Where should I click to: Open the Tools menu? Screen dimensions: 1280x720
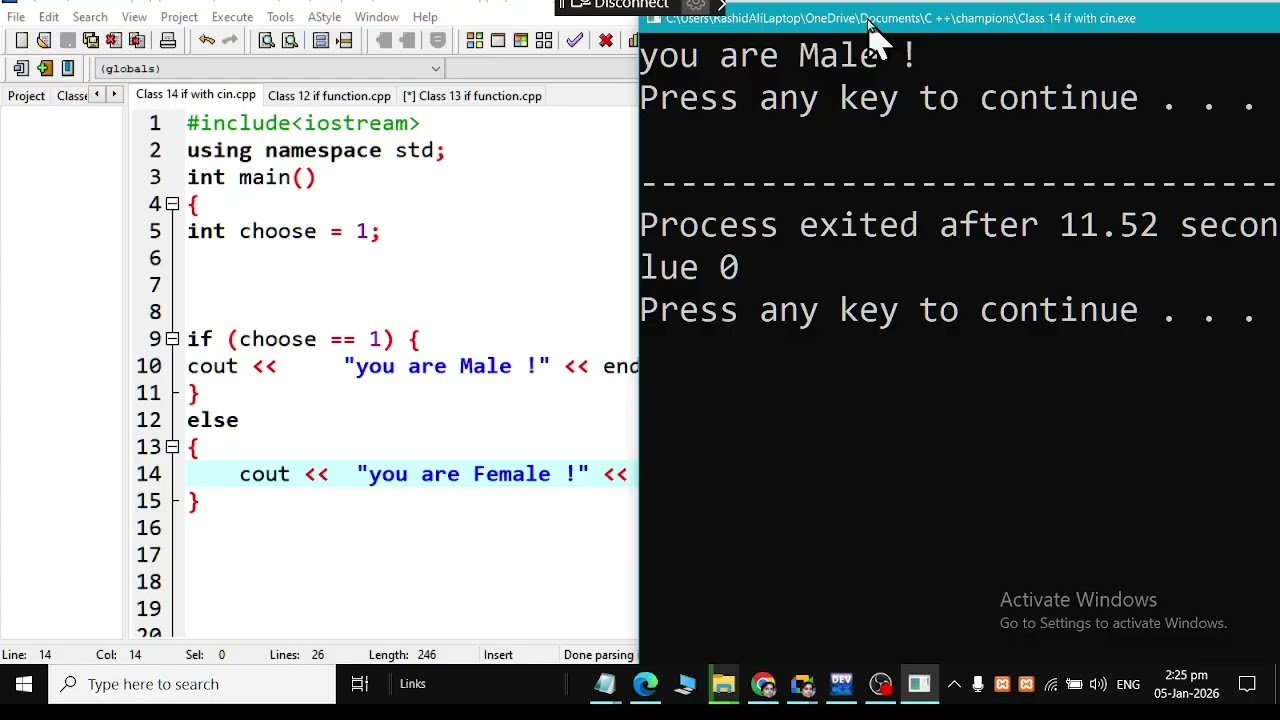tap(280, 17)
